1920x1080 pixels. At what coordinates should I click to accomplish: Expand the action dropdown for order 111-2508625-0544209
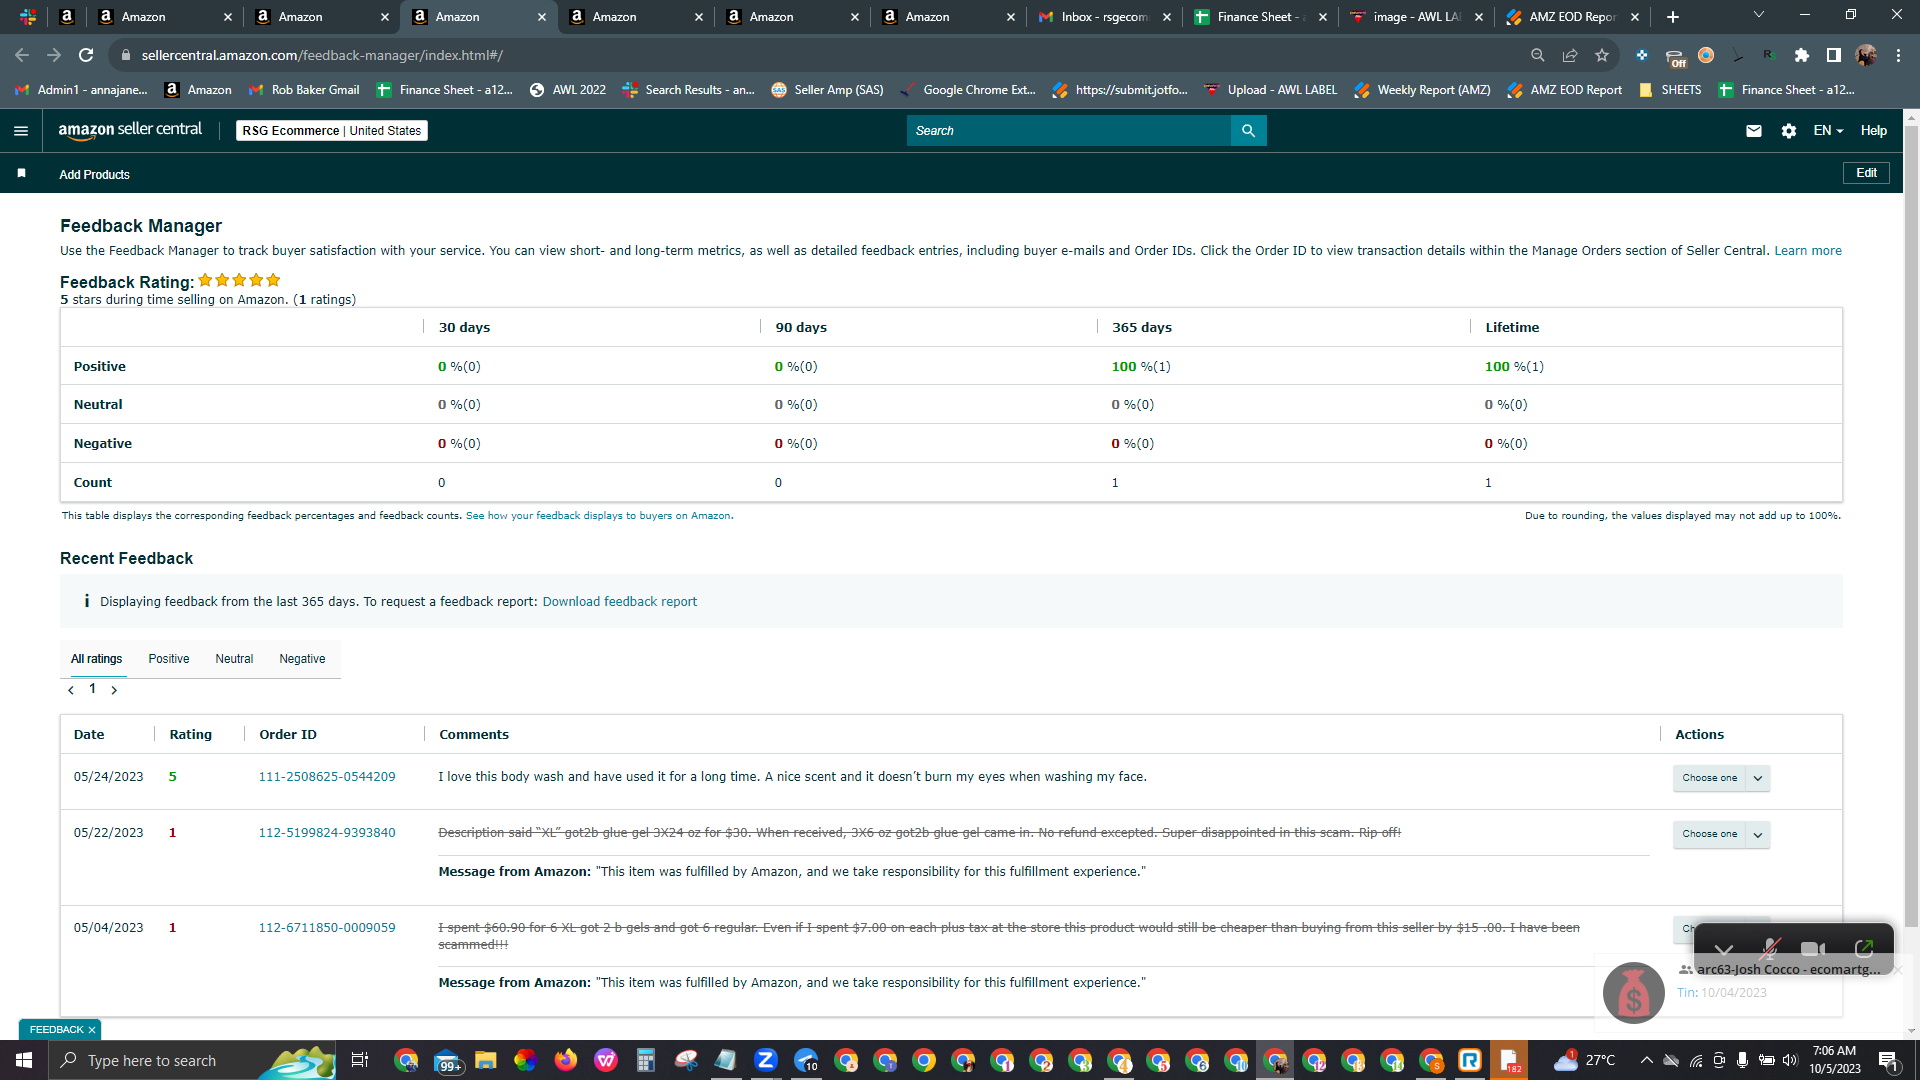(1758, 778)
